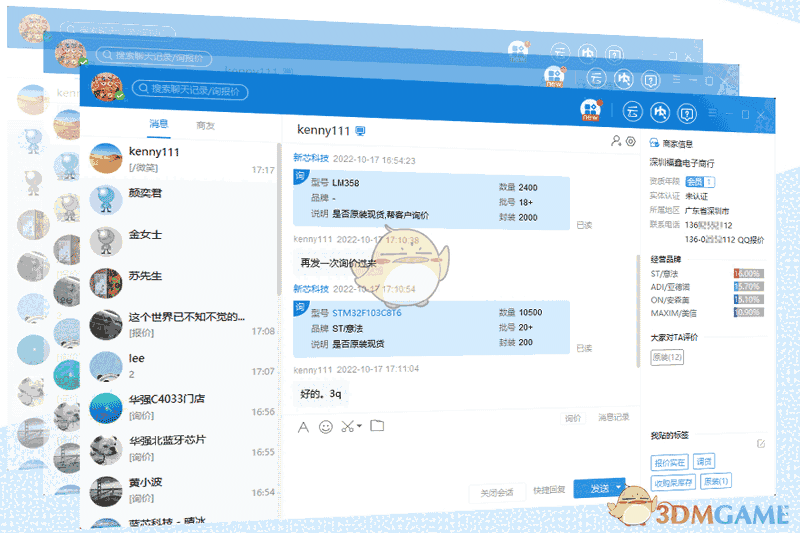This screenshot has height=533, width=800.
Task: Click 原装(12) review tag
Action: pos(667,357)
